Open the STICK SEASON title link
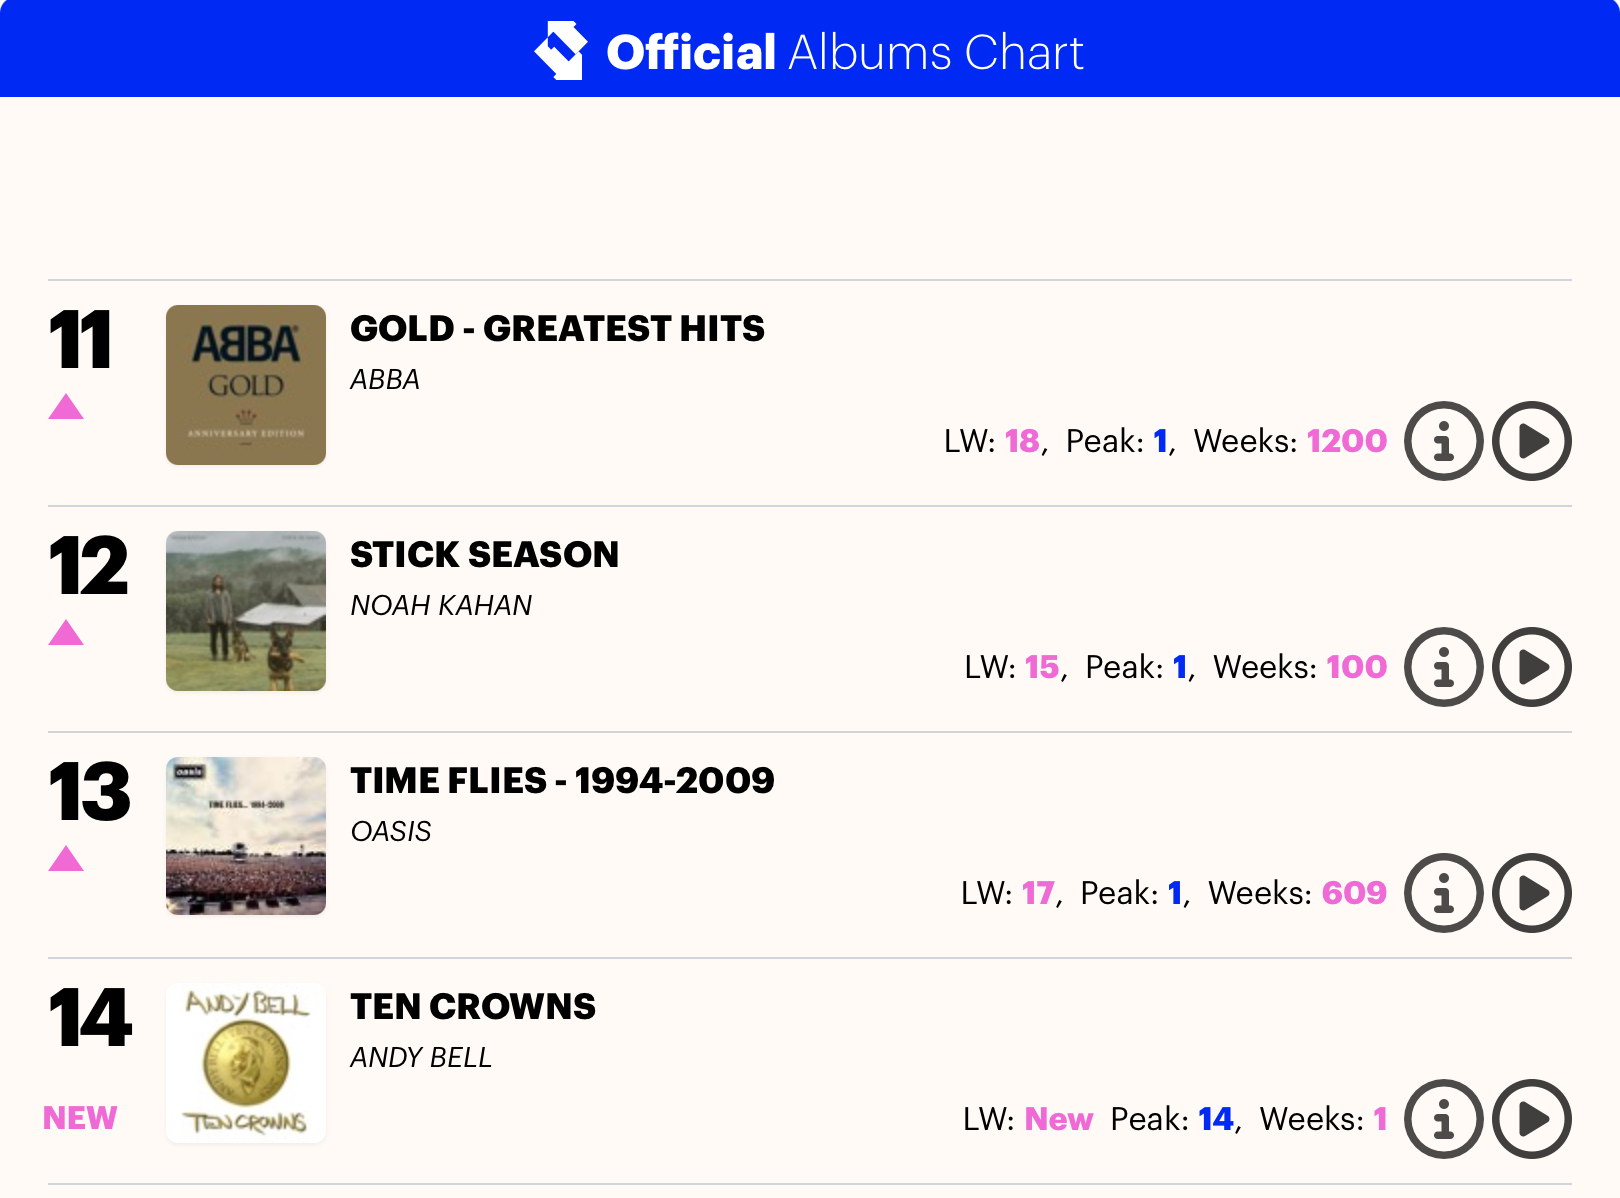Image resolution: width=1620 pixels, height=1198 pixels. point(484,554)
